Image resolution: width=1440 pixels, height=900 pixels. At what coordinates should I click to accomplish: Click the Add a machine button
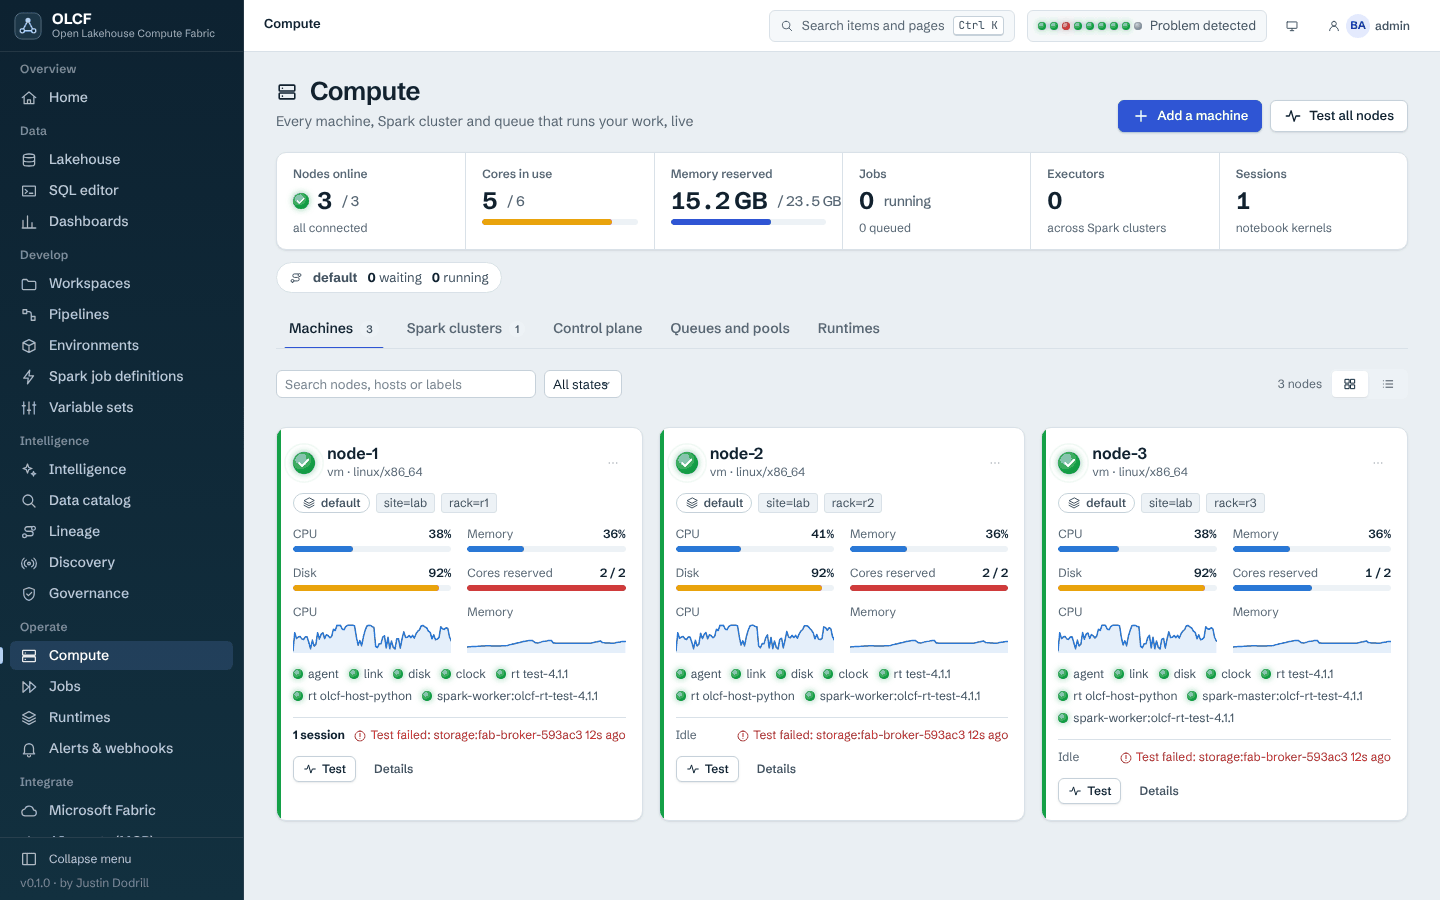tap(1190, 116)
